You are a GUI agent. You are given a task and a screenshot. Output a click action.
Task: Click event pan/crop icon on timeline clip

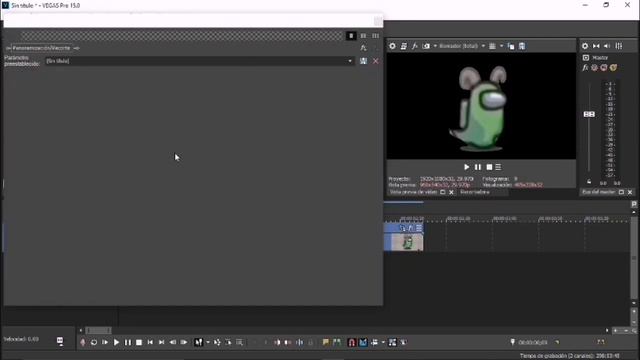click(402, 228)
